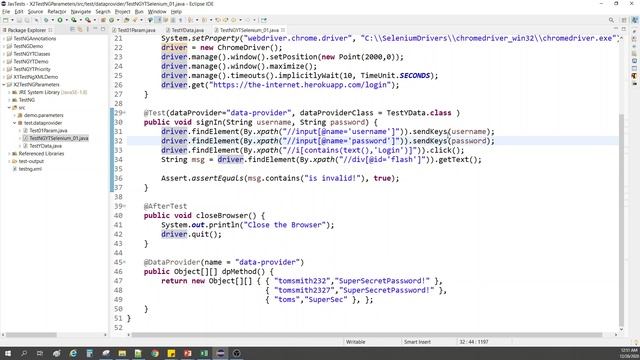640x360 pixels.
Task: Click the New Java Package icon
Action: (103, 20)
